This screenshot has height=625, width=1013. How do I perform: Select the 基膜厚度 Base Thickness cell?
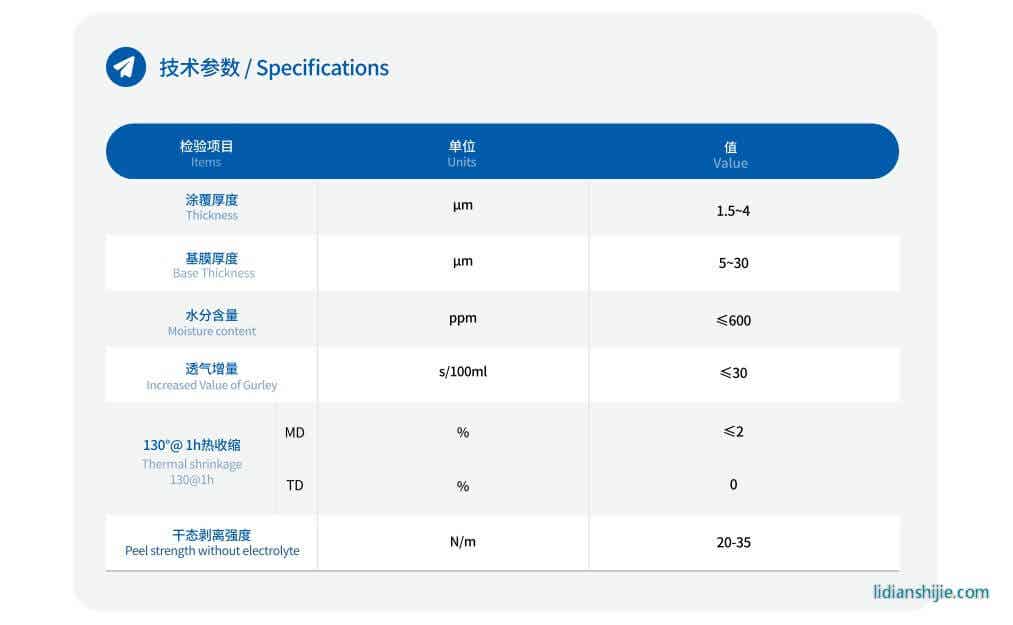pyautogui.click(x=211, y=263)
